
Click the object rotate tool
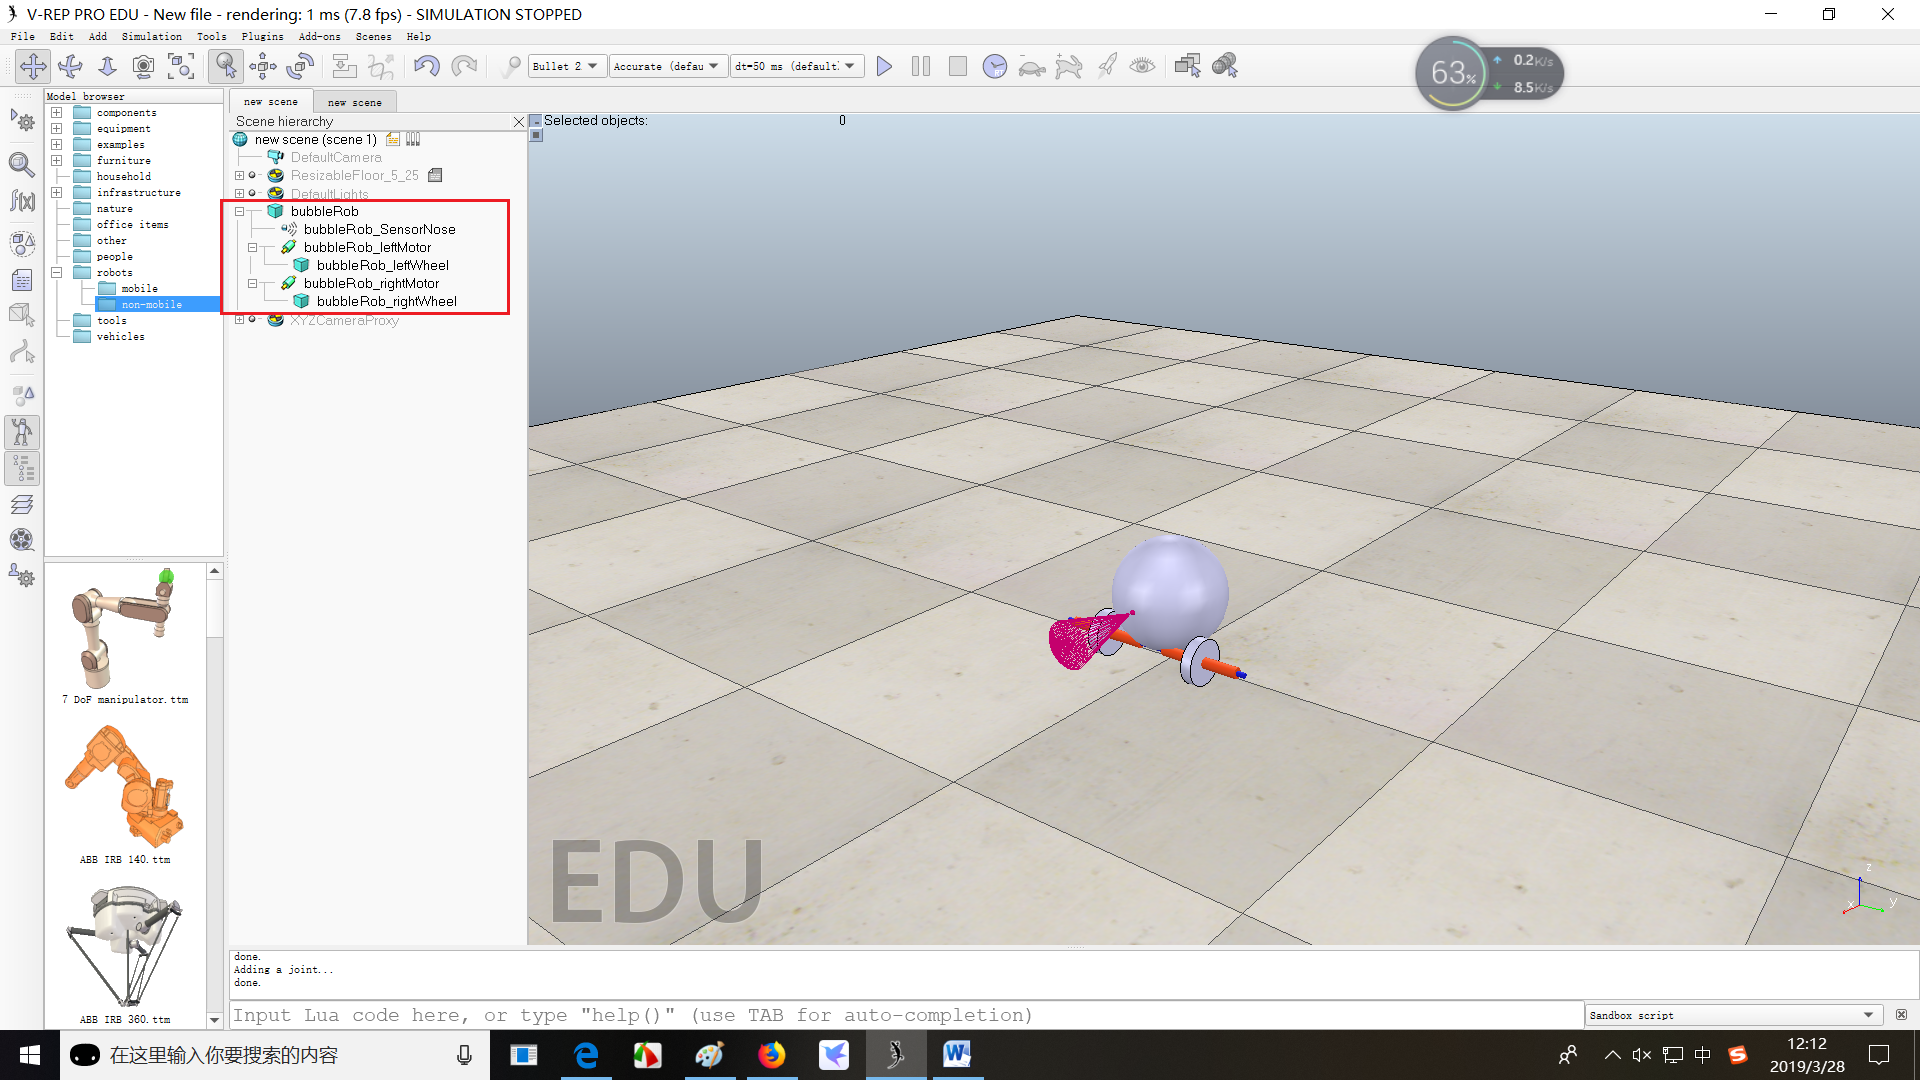(x=300, y=66)
